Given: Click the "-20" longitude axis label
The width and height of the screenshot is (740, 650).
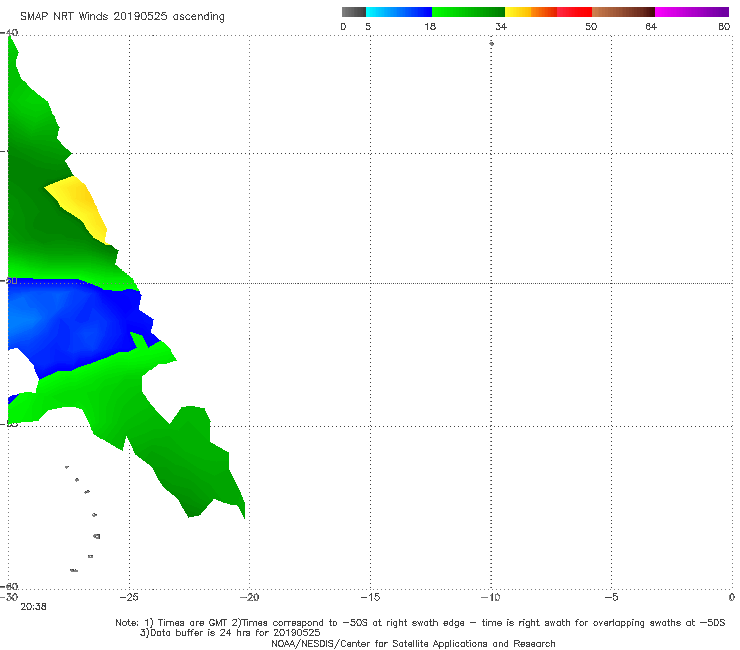Looking at the screenshot, I should [249, 597].
